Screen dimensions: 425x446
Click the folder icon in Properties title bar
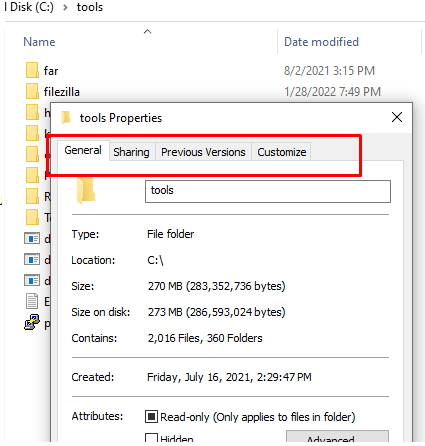click(66, 118)
